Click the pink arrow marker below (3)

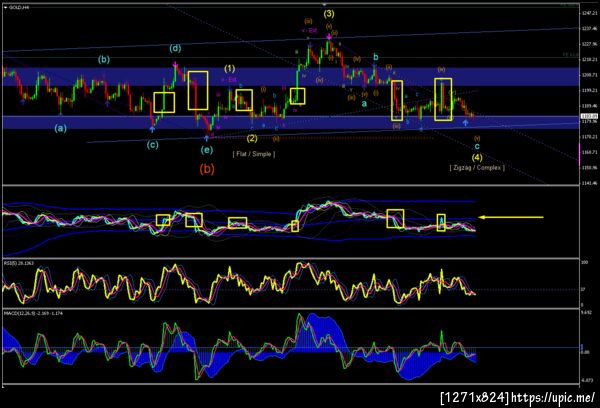click(x=329, y=36)
